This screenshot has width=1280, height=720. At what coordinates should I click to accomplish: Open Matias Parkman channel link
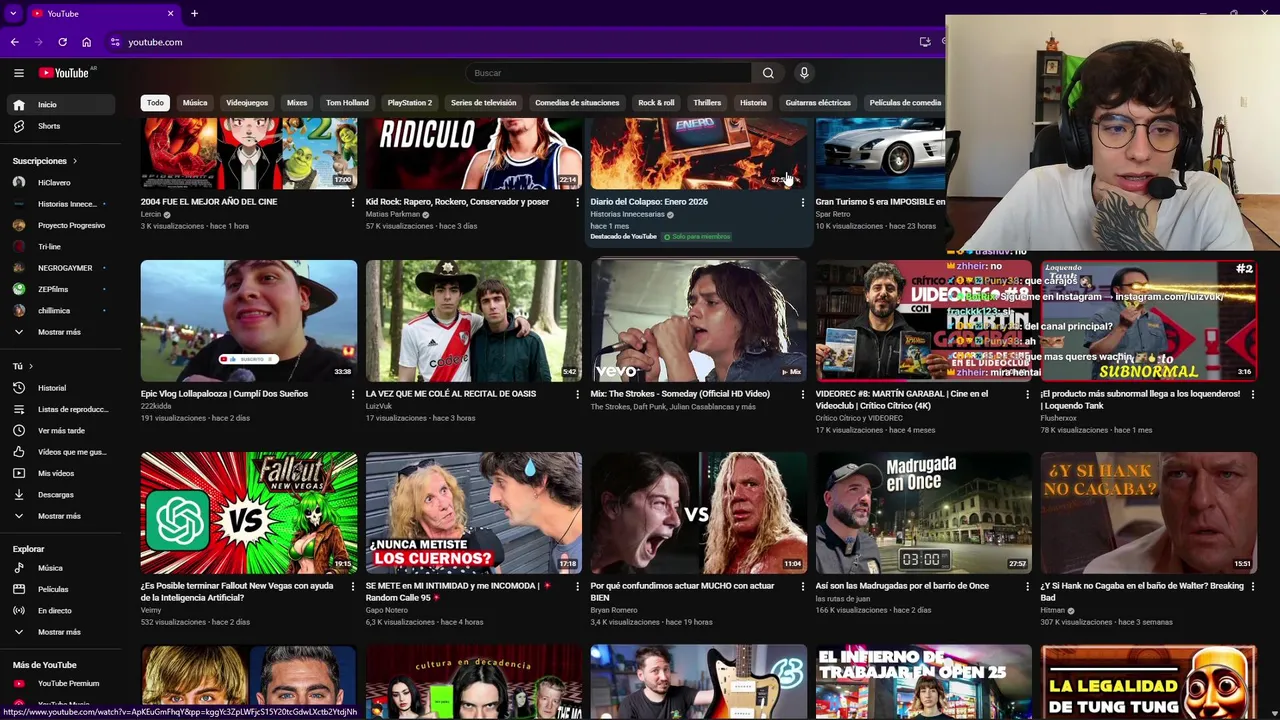click(393, 214)
